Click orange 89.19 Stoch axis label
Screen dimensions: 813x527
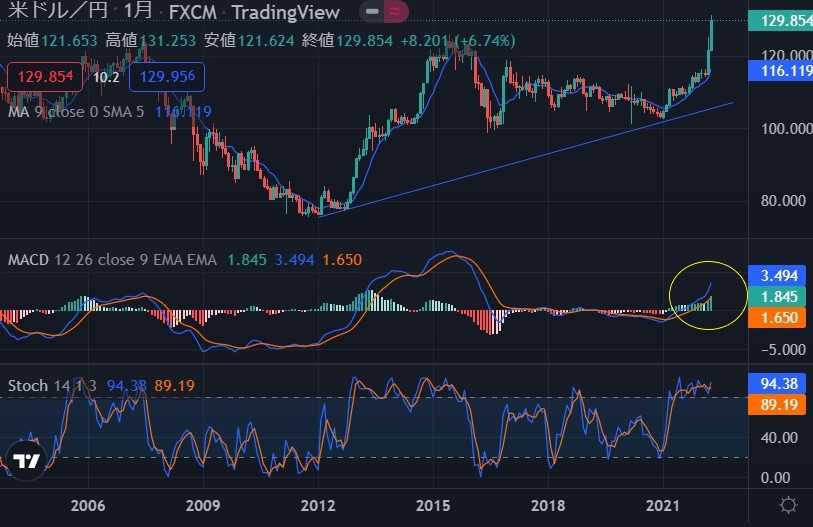point(778,405)
